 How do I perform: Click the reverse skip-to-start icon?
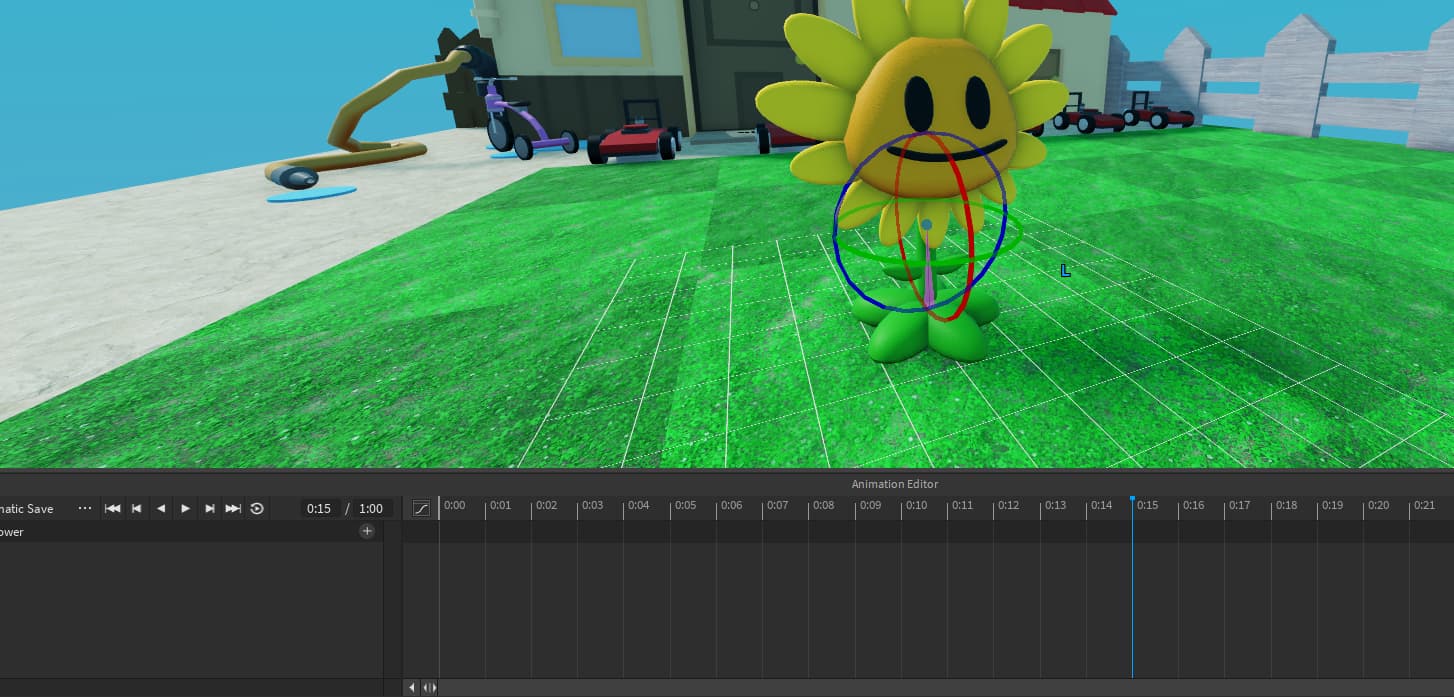click(112, 508)
